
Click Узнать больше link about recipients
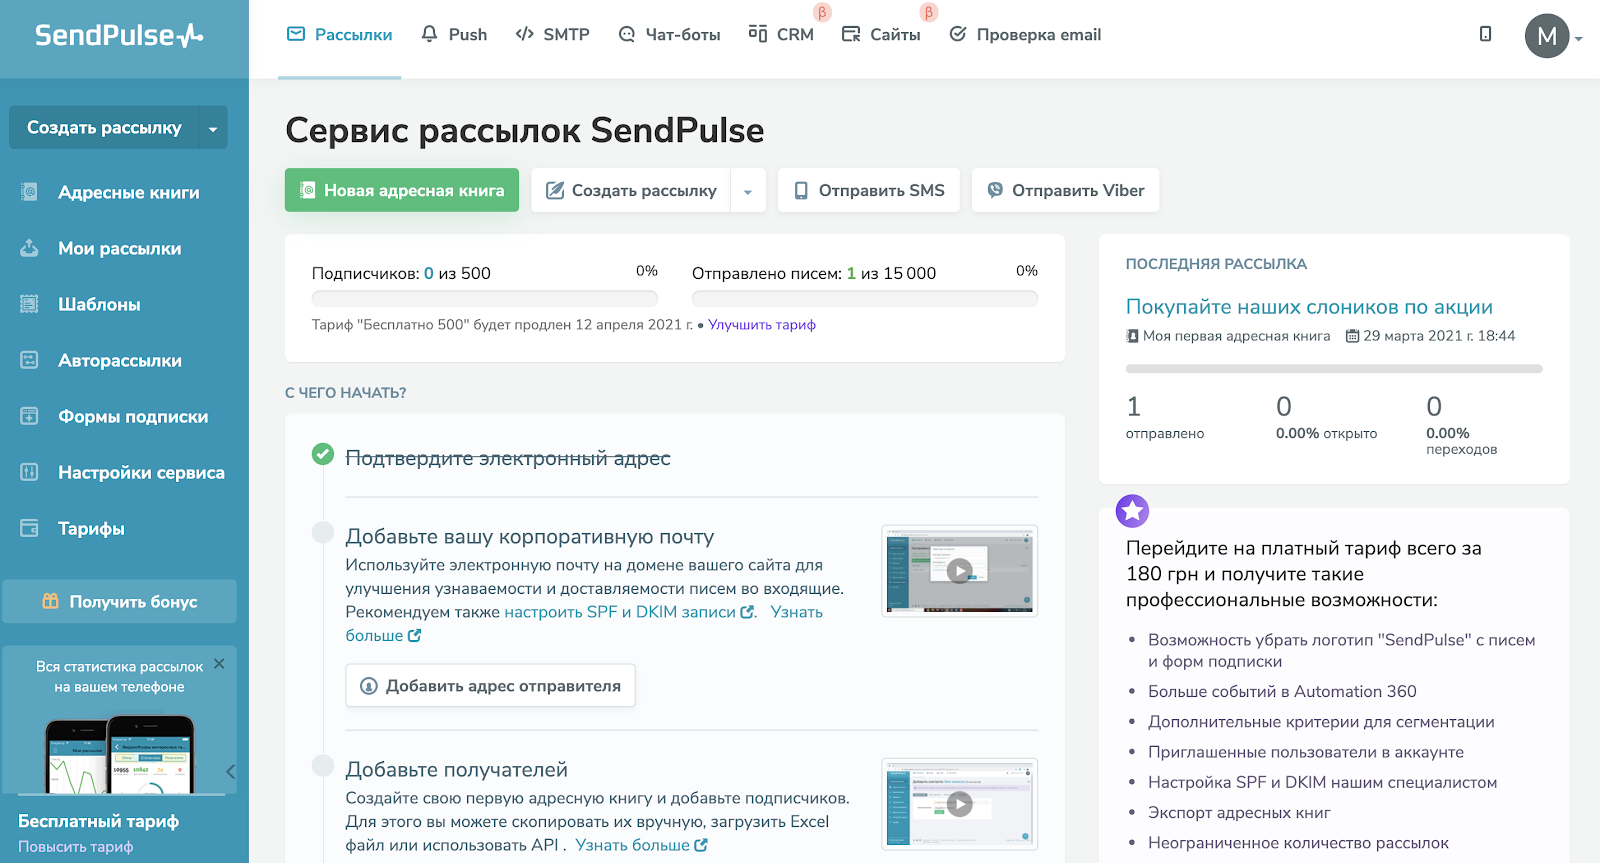(641, 845)
